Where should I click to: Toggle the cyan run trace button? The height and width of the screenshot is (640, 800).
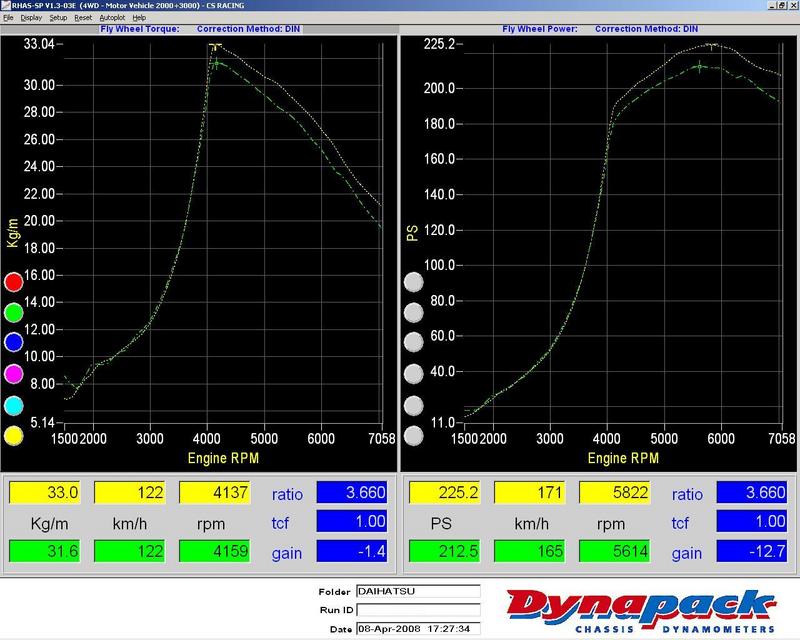click(14, 406)
